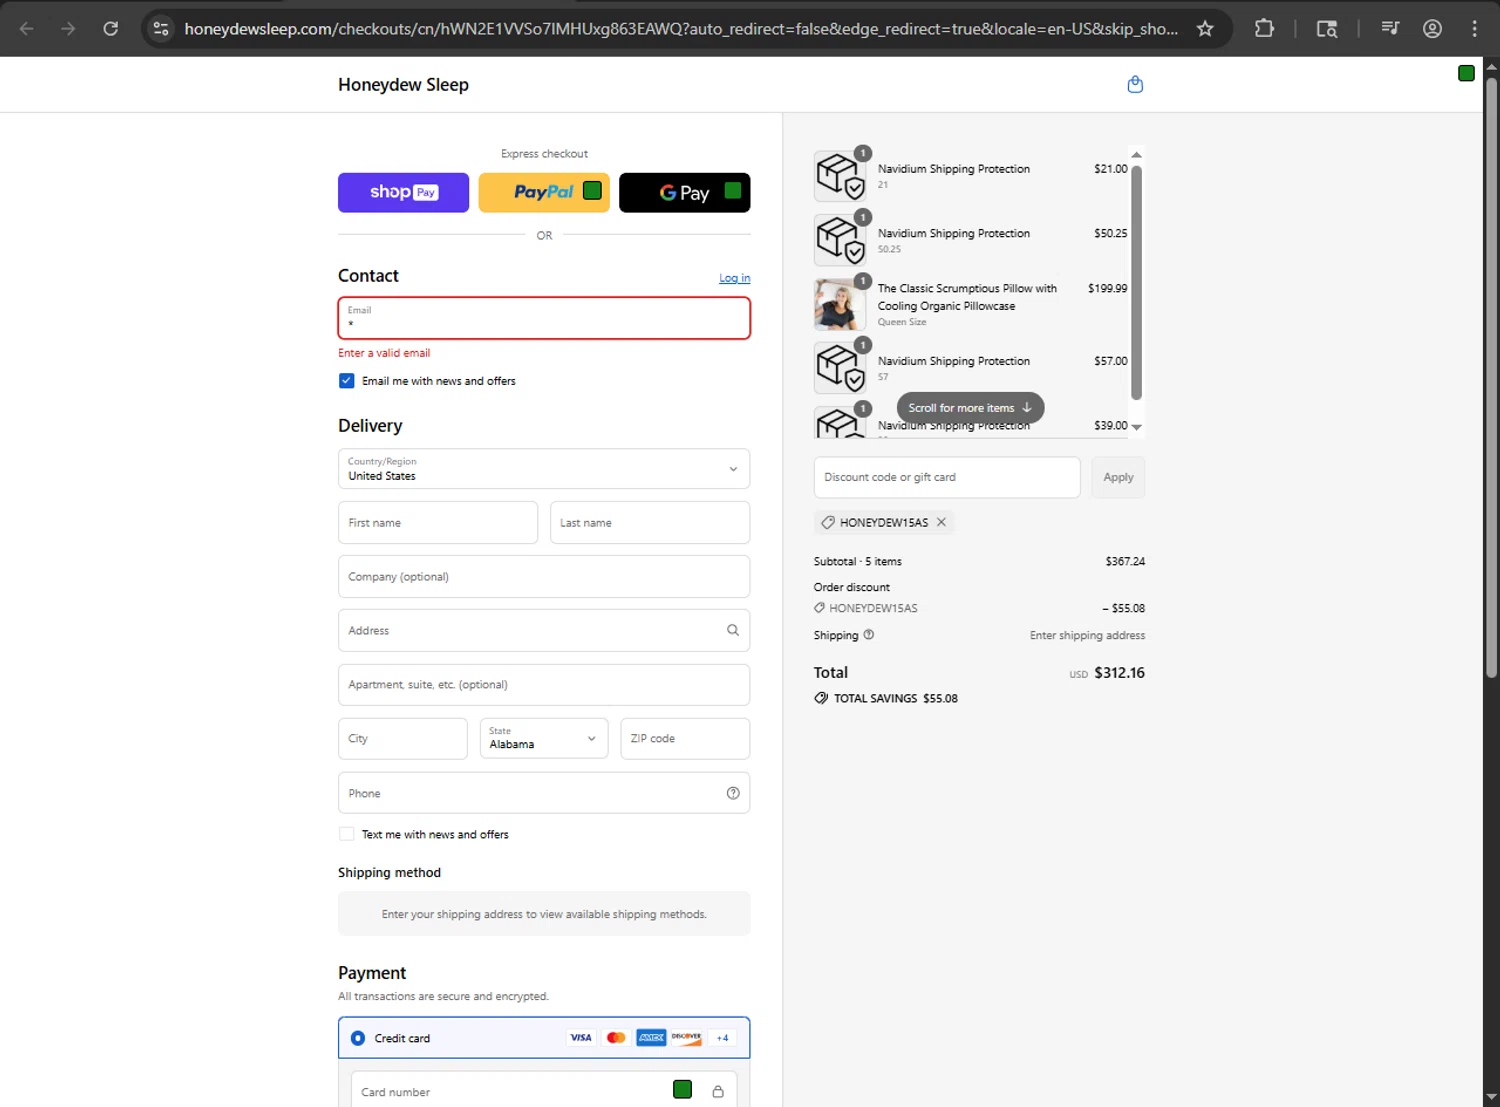Viewport: 1500px width, 1107px height.
Task: Click the Apartment, suite, etc. field
Action: (x=544, y=685)
